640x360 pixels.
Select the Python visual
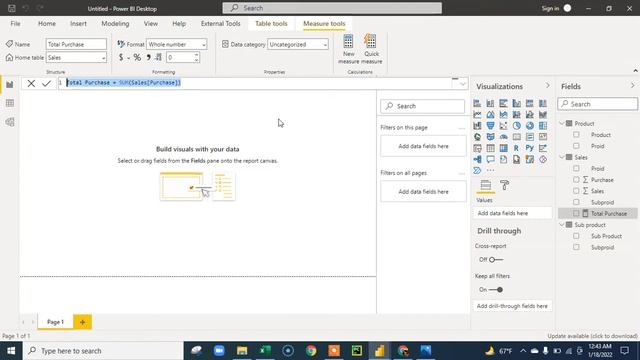(x=529, y=148)
